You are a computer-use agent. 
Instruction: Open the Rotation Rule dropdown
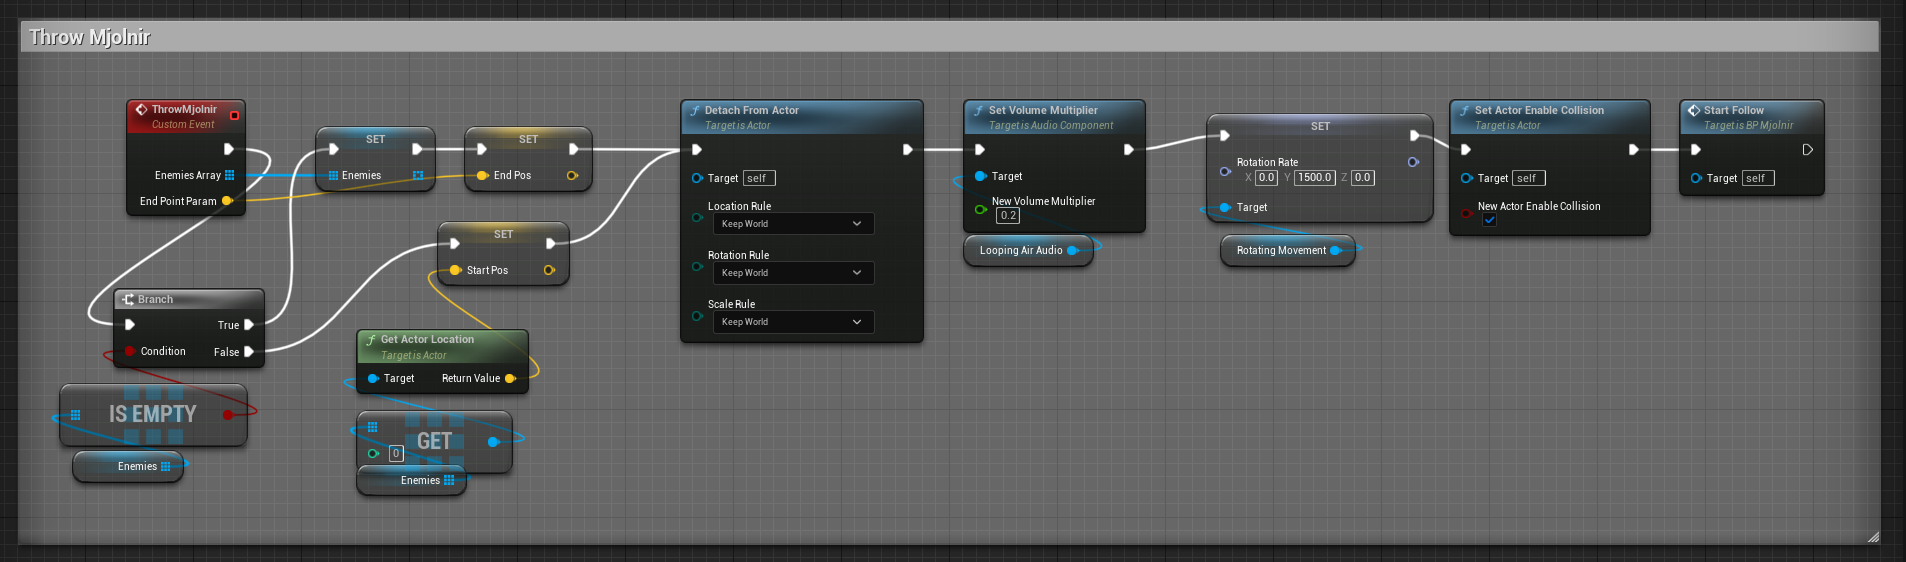(x=793, y=273)
